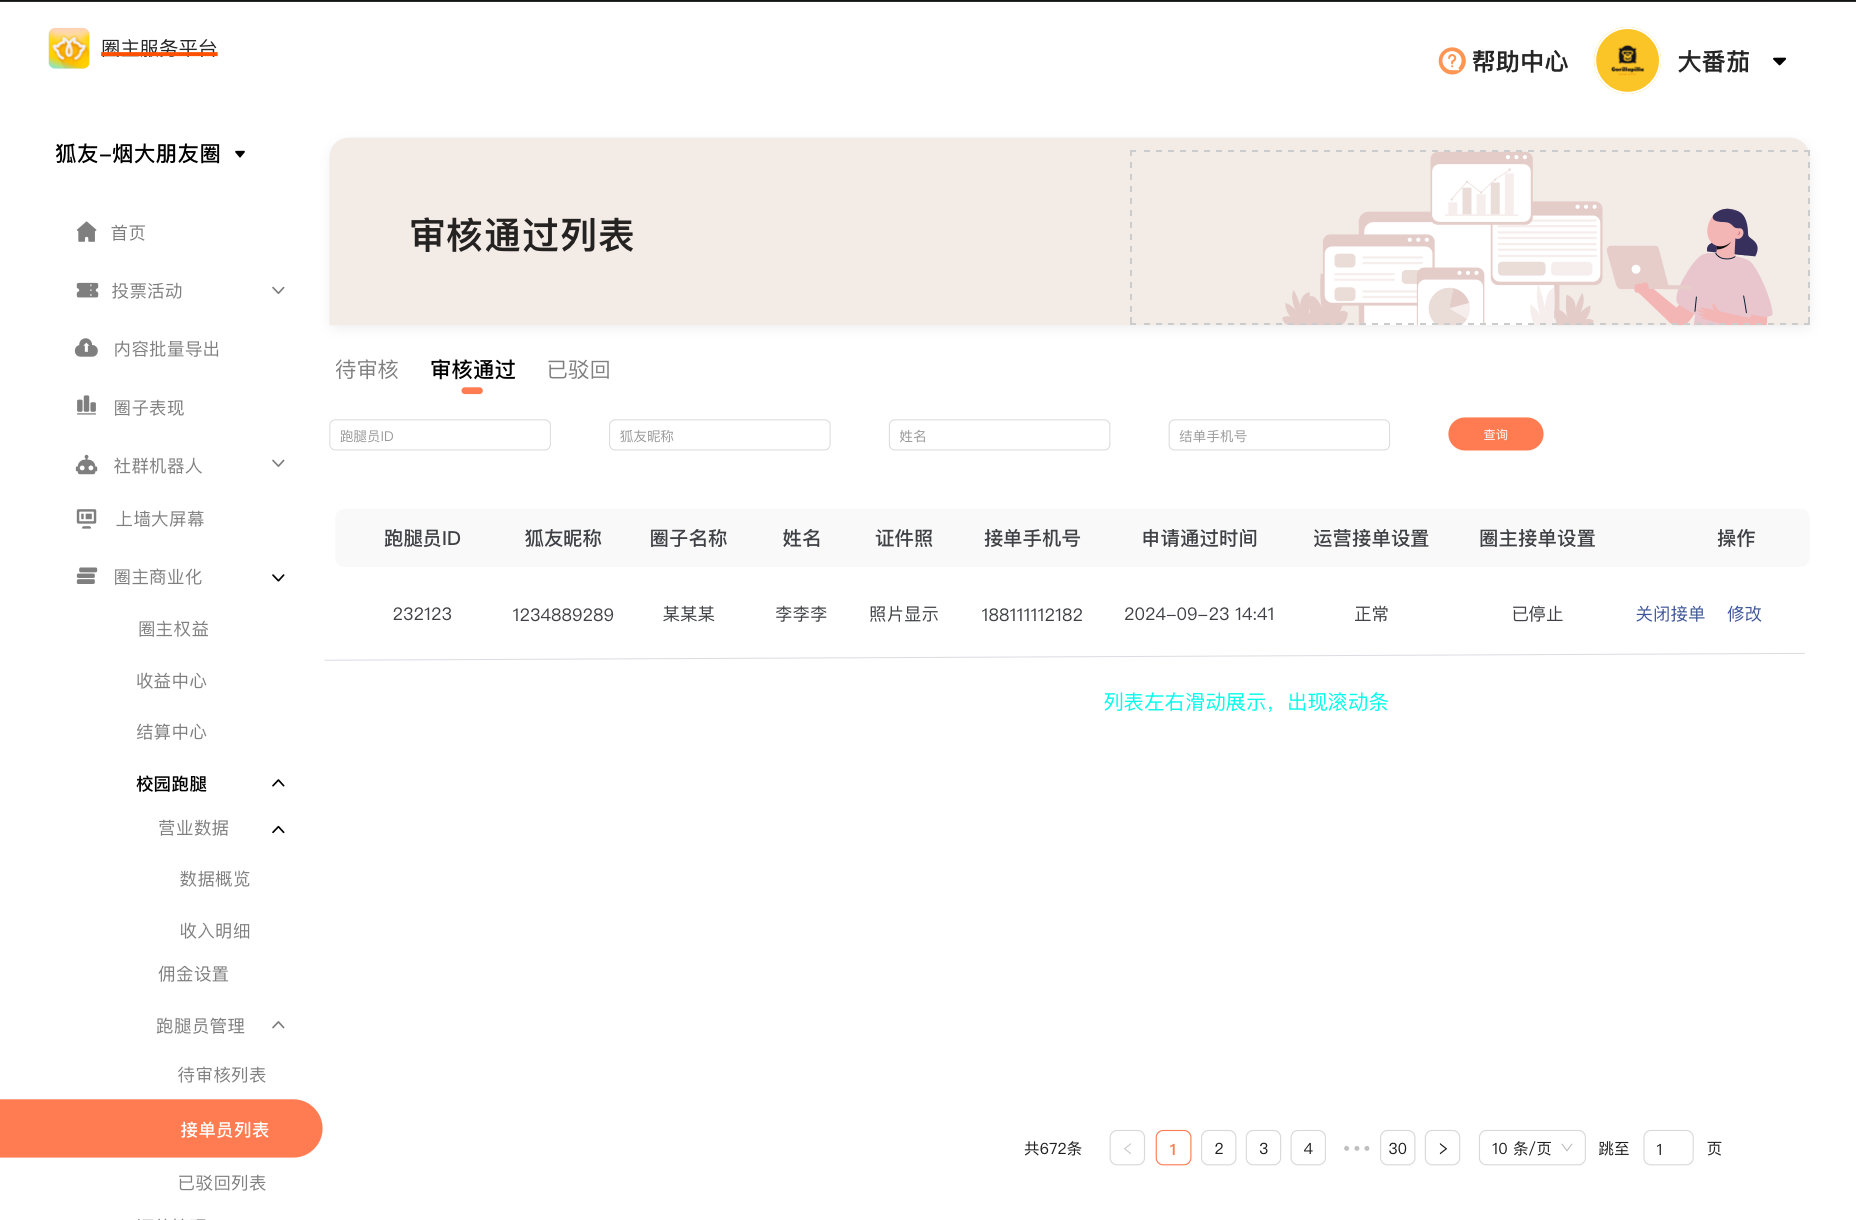The image size is (1856, 1220).
Task: Click the platform logo icon at top left
Action: [x=69, y=48]
